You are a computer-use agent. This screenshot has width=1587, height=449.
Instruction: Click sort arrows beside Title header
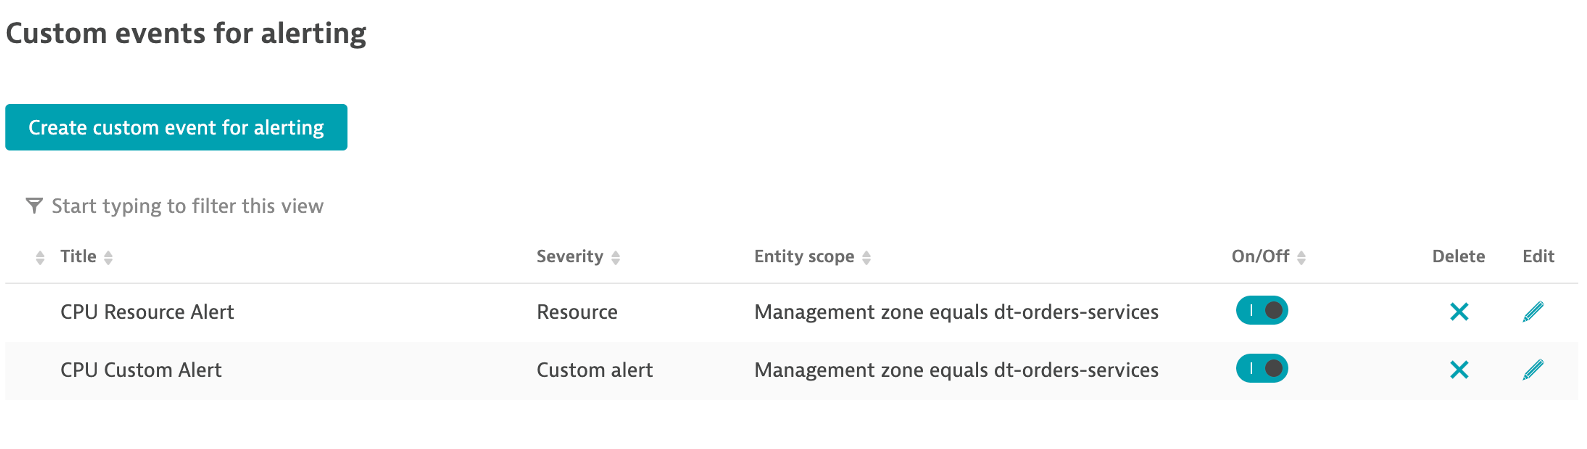pyautogui.click(x=108, y=258)
